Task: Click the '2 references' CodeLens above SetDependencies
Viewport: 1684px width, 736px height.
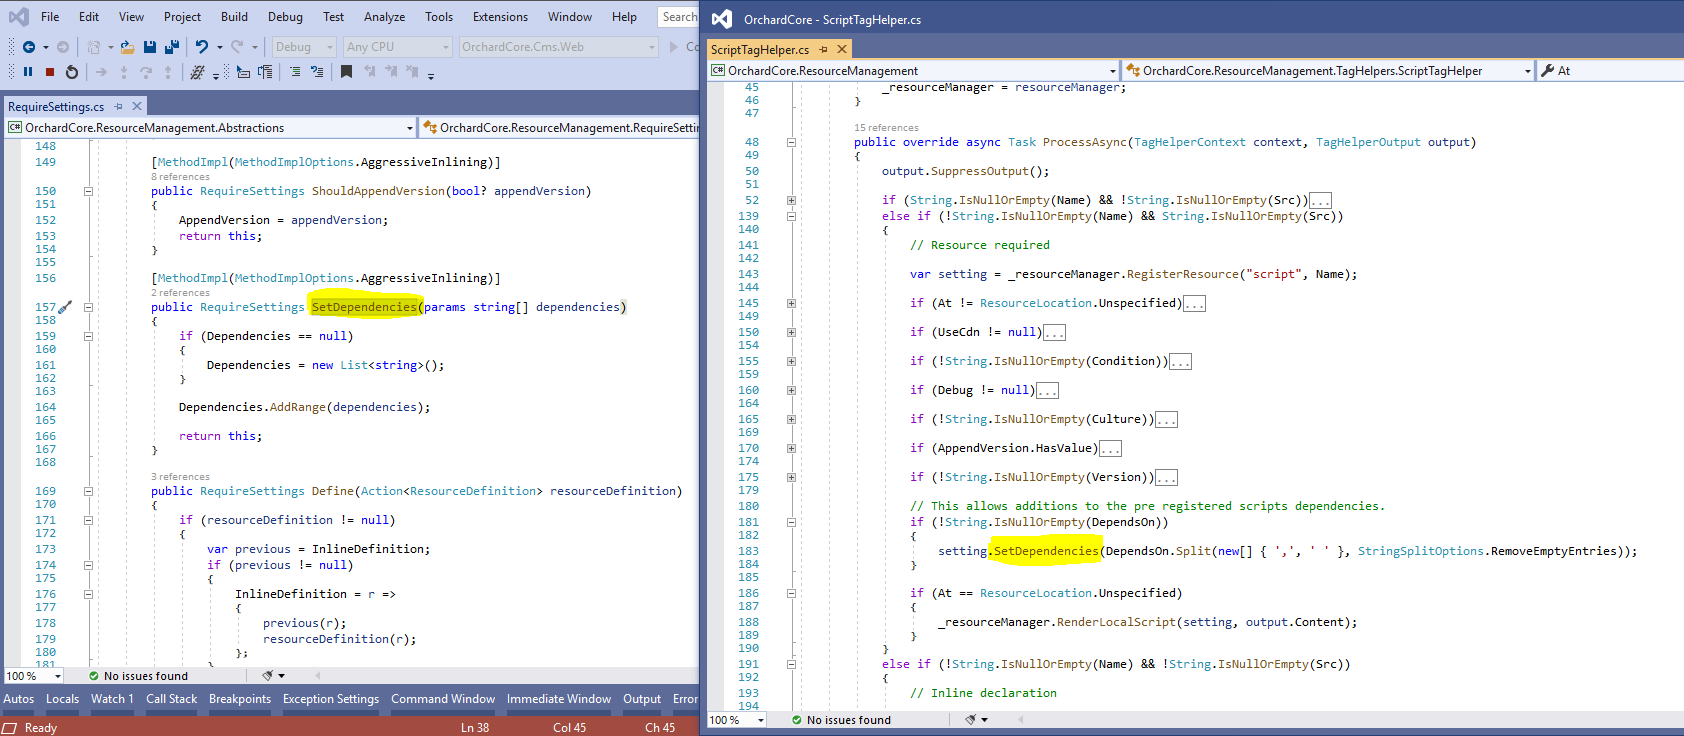Action: tap(180, 293)
